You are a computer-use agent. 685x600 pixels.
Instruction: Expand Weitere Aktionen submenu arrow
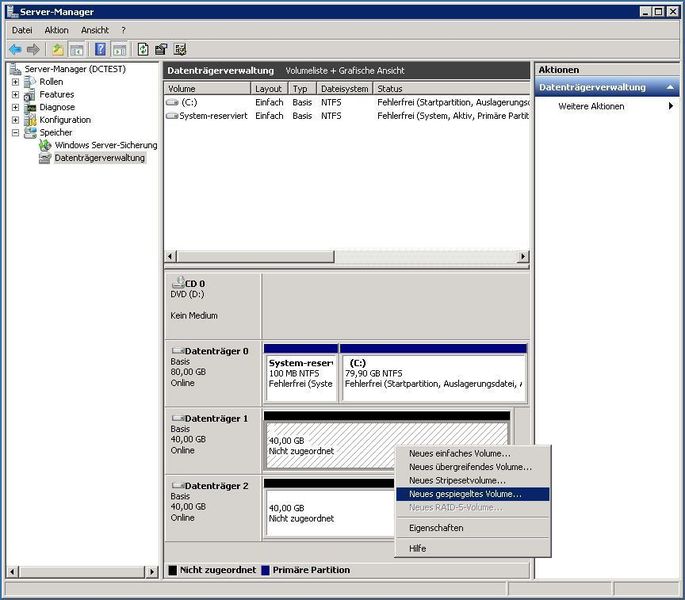(x=671, y=106)
